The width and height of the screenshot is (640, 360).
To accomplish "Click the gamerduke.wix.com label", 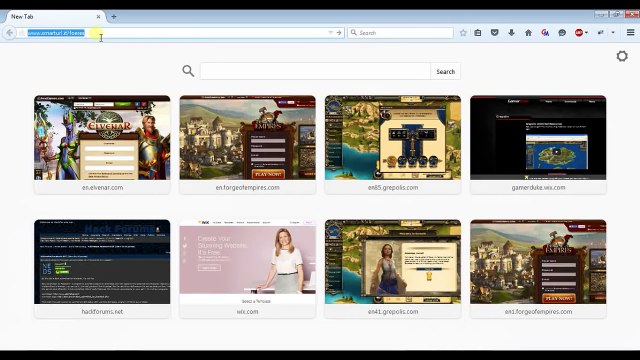I will coord(538,188).
